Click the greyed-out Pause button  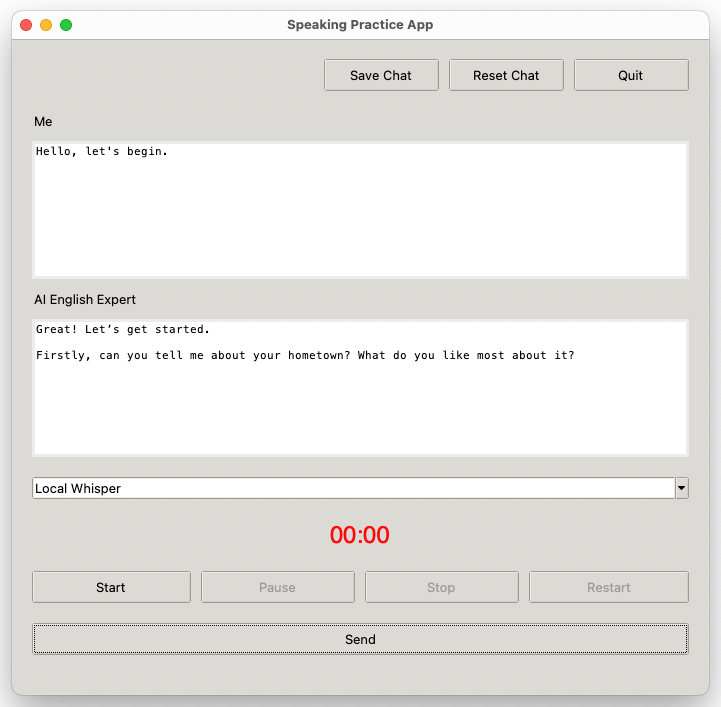pyautogui.click(x=277, y=587)
